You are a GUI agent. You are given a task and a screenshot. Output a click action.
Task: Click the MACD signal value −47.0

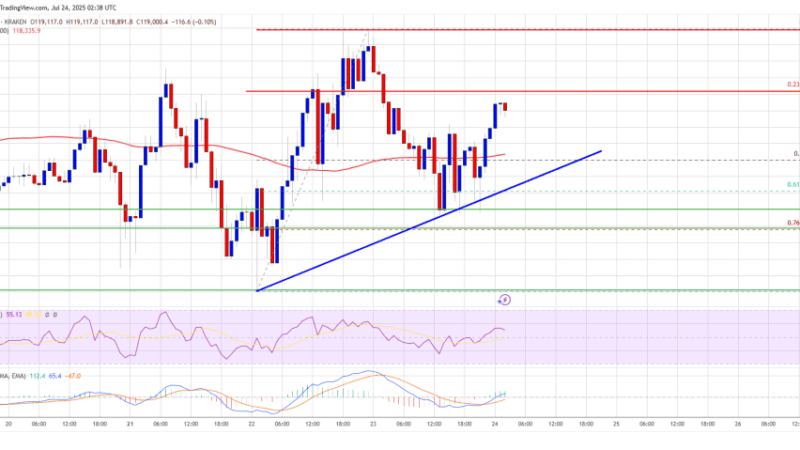[x=73, y=376]
